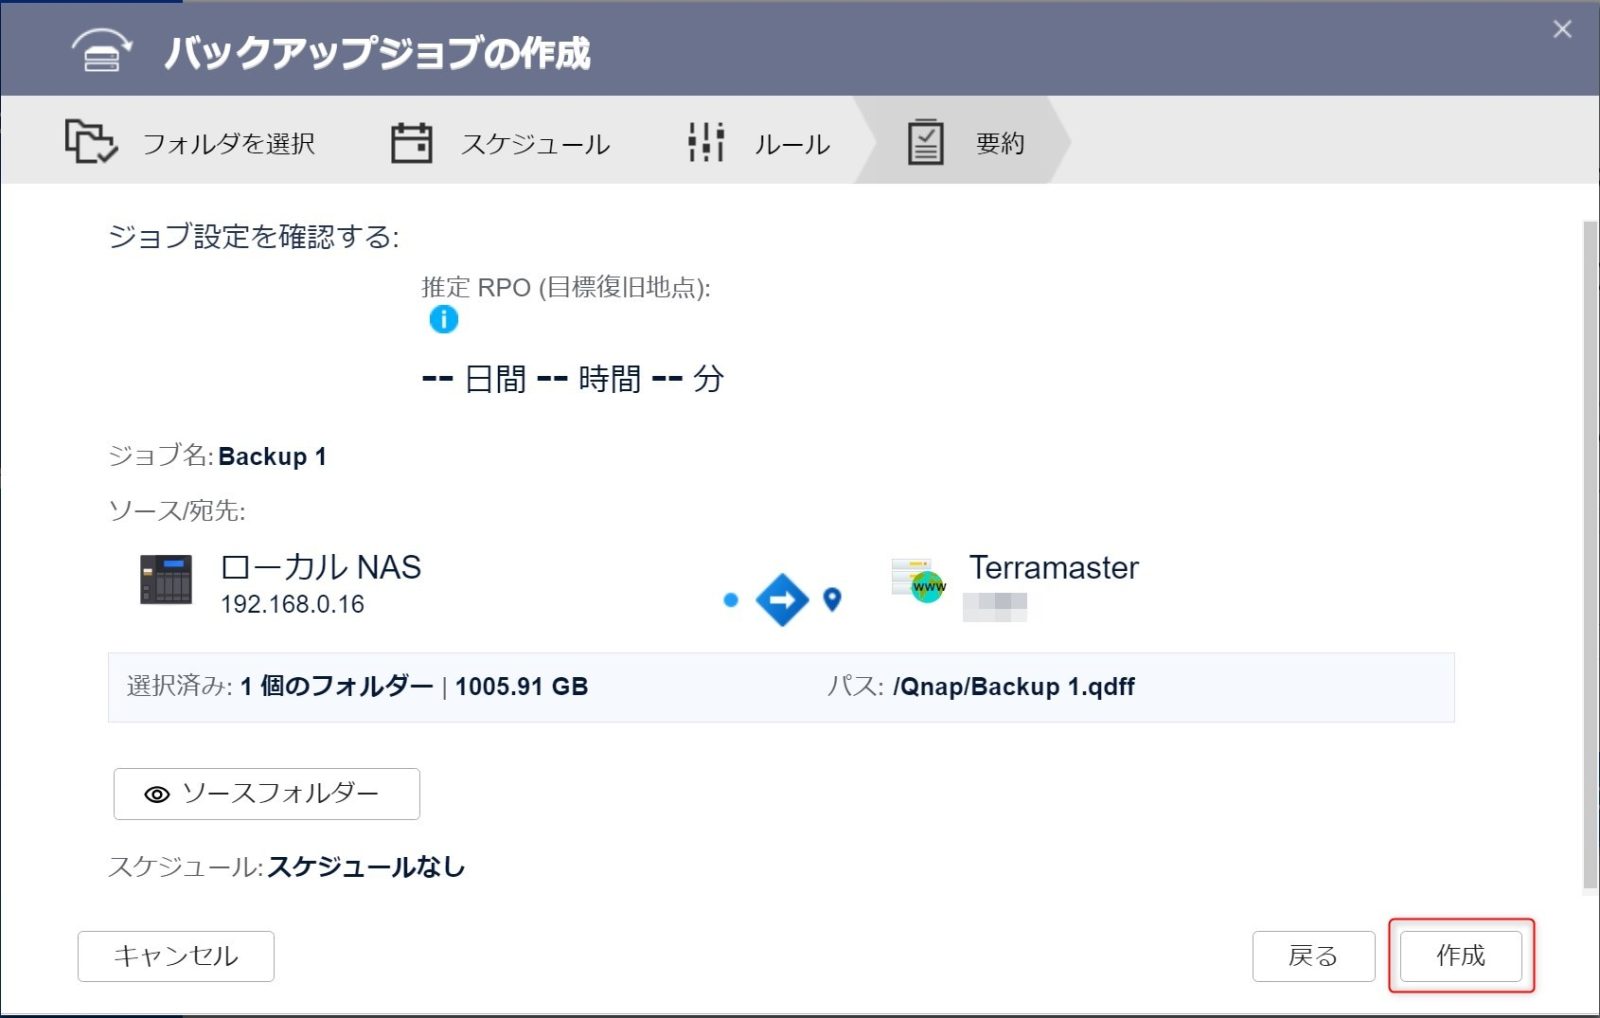Viewport: 1600px width, 1018px height.
Task: Go to the スケジュール step
Action: click(x=535, y=144)
